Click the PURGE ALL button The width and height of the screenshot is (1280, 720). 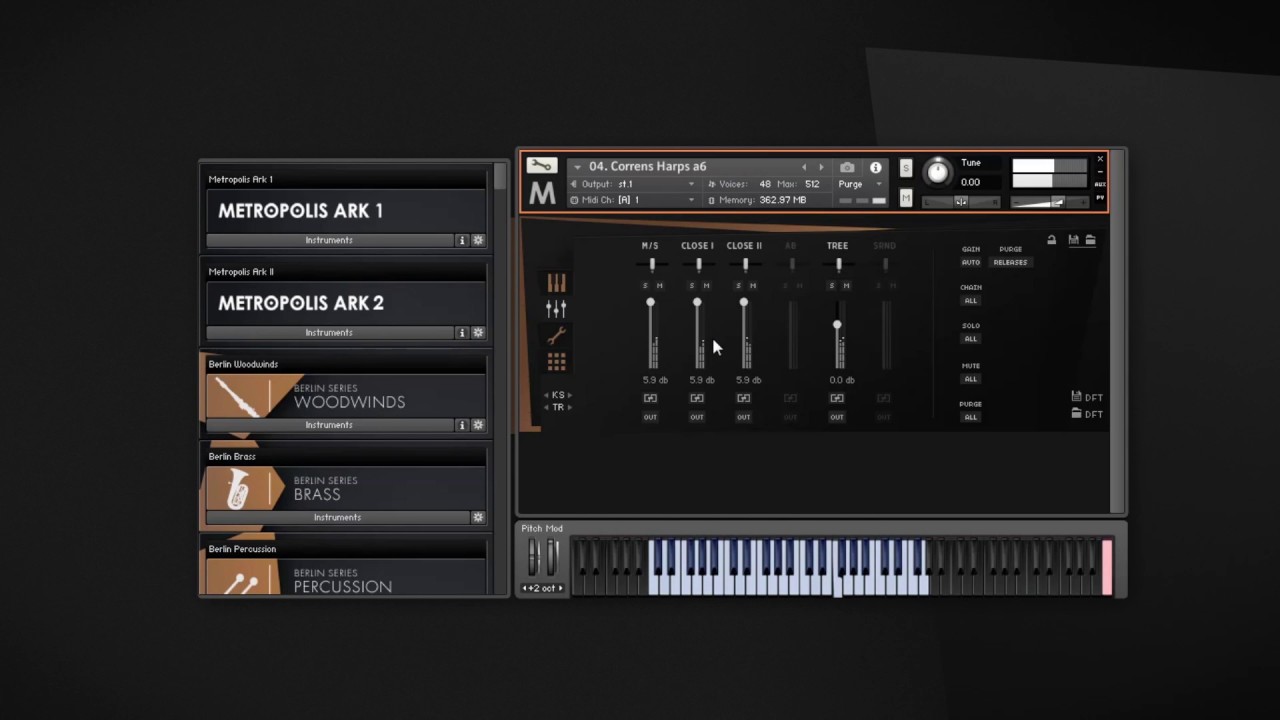970,417
